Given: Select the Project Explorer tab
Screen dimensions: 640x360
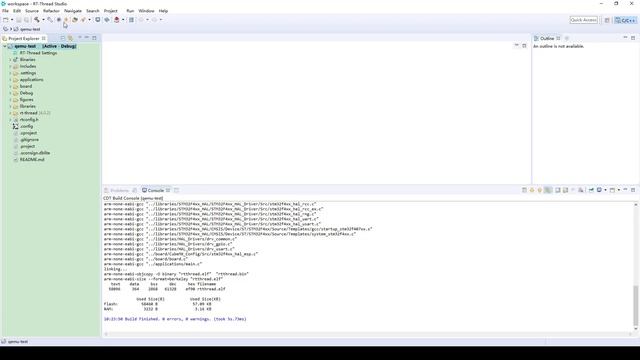Looking at the screenshot, I should click(x=24, y=38).
